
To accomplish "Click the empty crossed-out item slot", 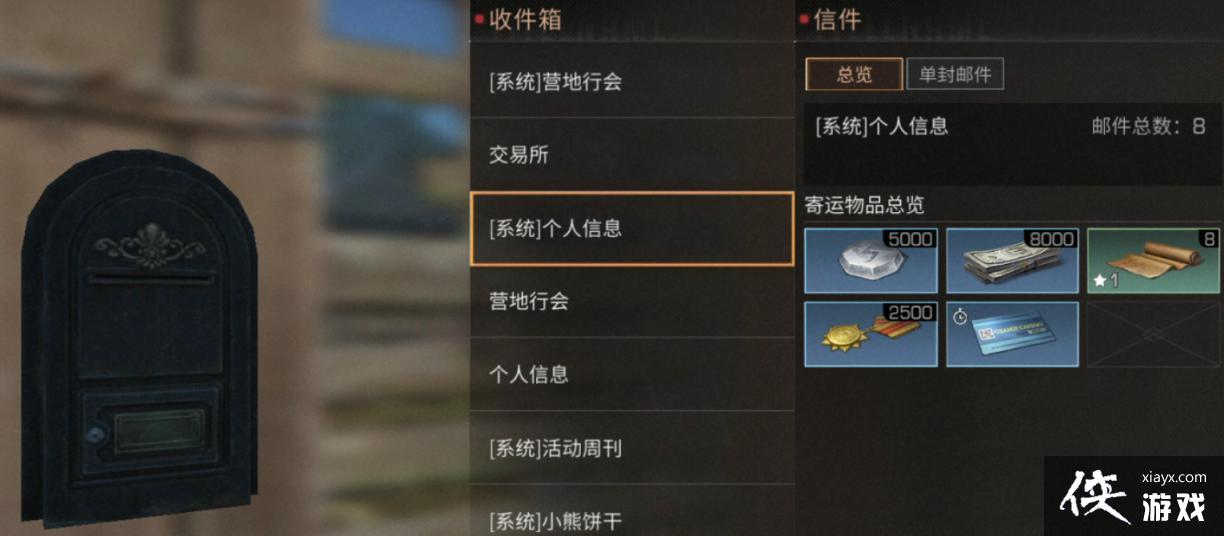I will pos(1154,334).
